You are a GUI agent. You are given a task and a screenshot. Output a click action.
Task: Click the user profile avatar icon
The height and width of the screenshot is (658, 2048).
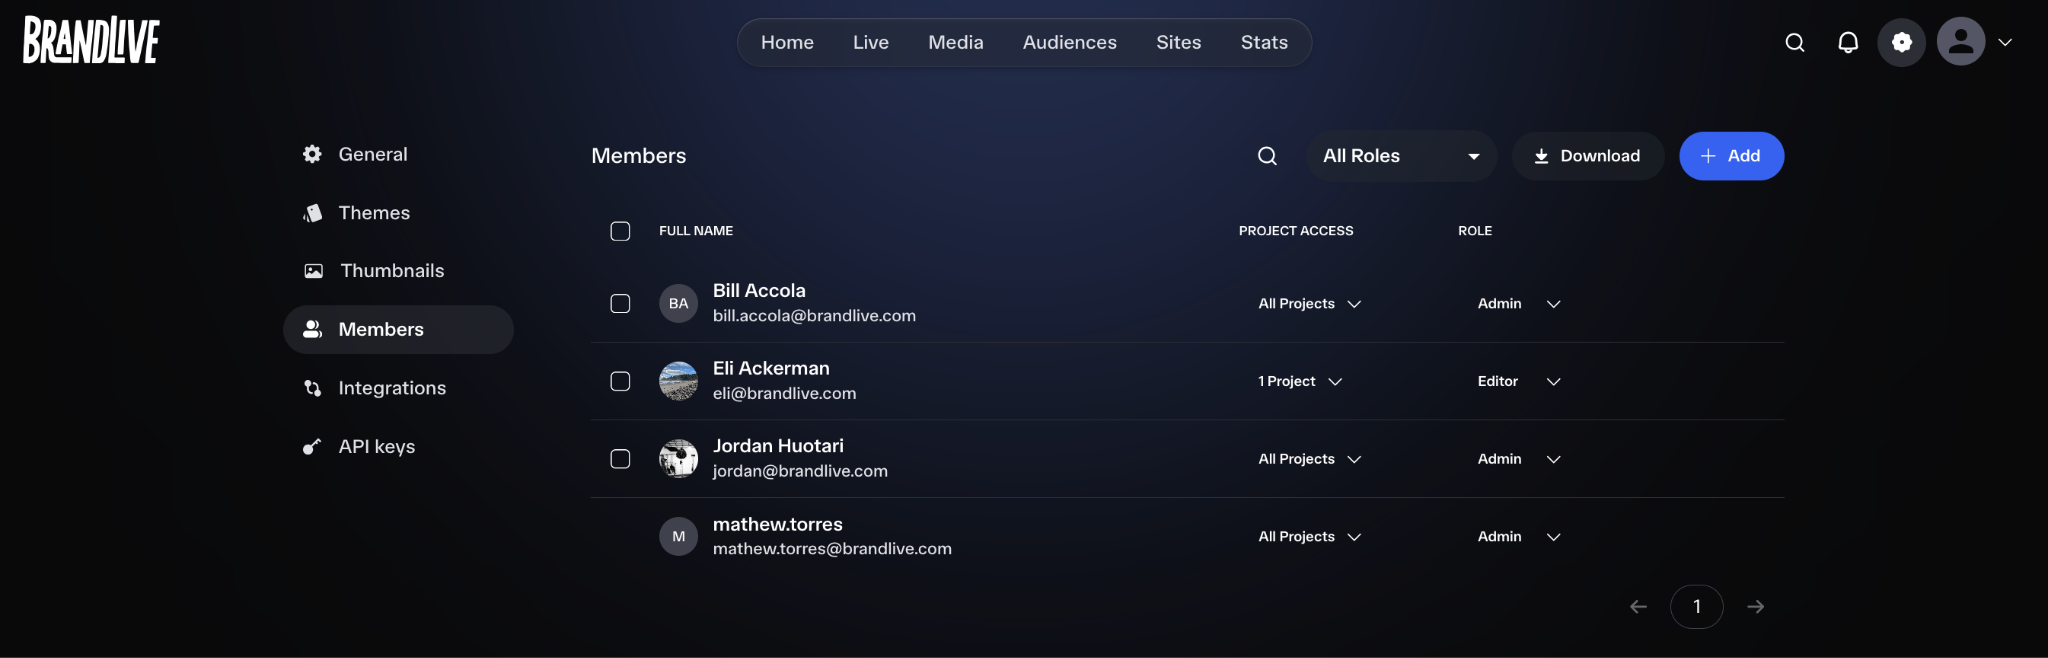[x=1961, y=42]
